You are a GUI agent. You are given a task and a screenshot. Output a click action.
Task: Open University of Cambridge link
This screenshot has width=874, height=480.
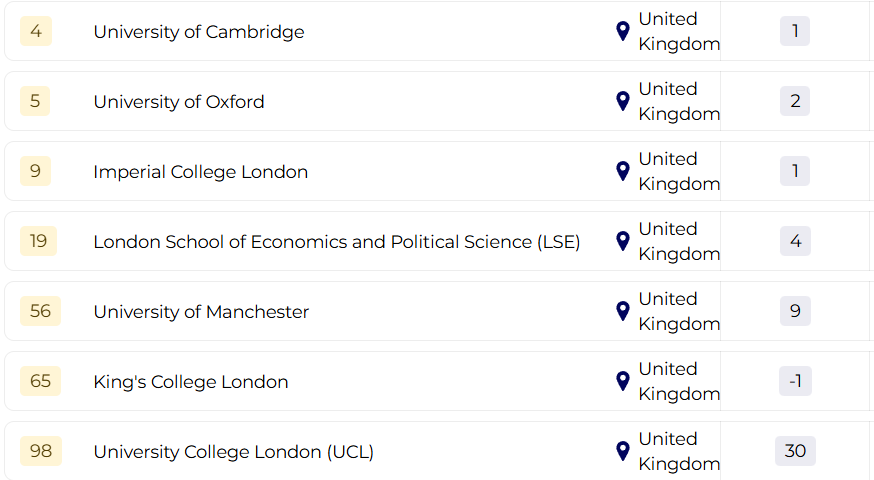(x=198, y=32)
